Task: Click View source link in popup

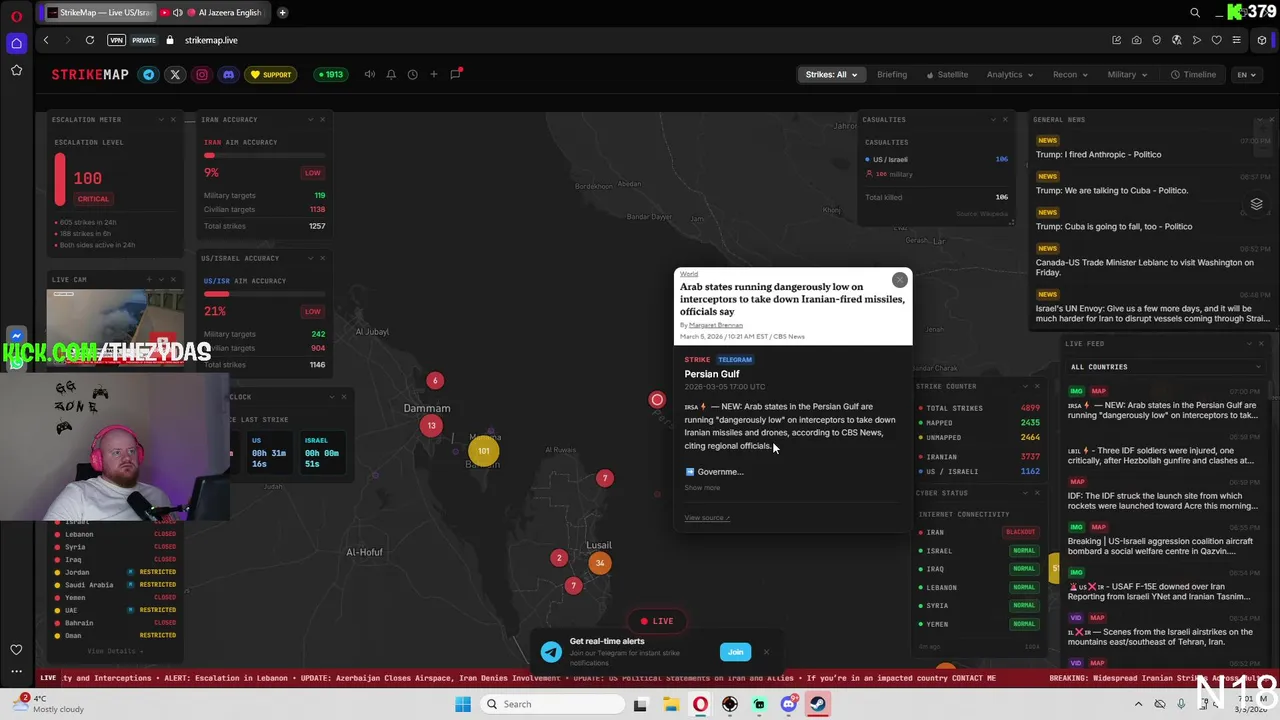Action: [707, 518]
